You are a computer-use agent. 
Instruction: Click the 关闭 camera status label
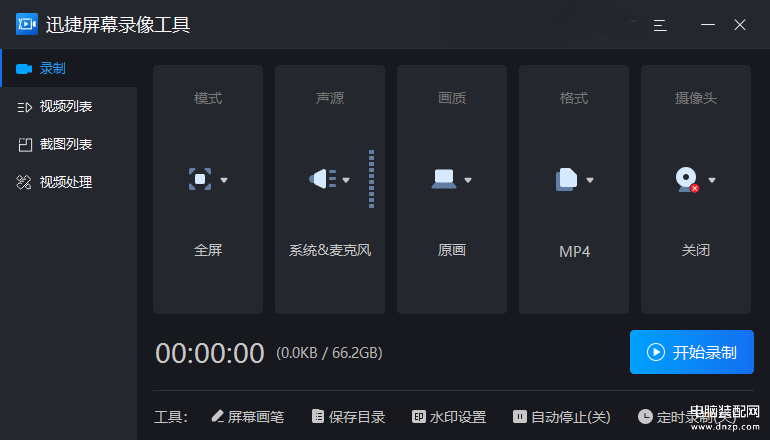[696, 250]
